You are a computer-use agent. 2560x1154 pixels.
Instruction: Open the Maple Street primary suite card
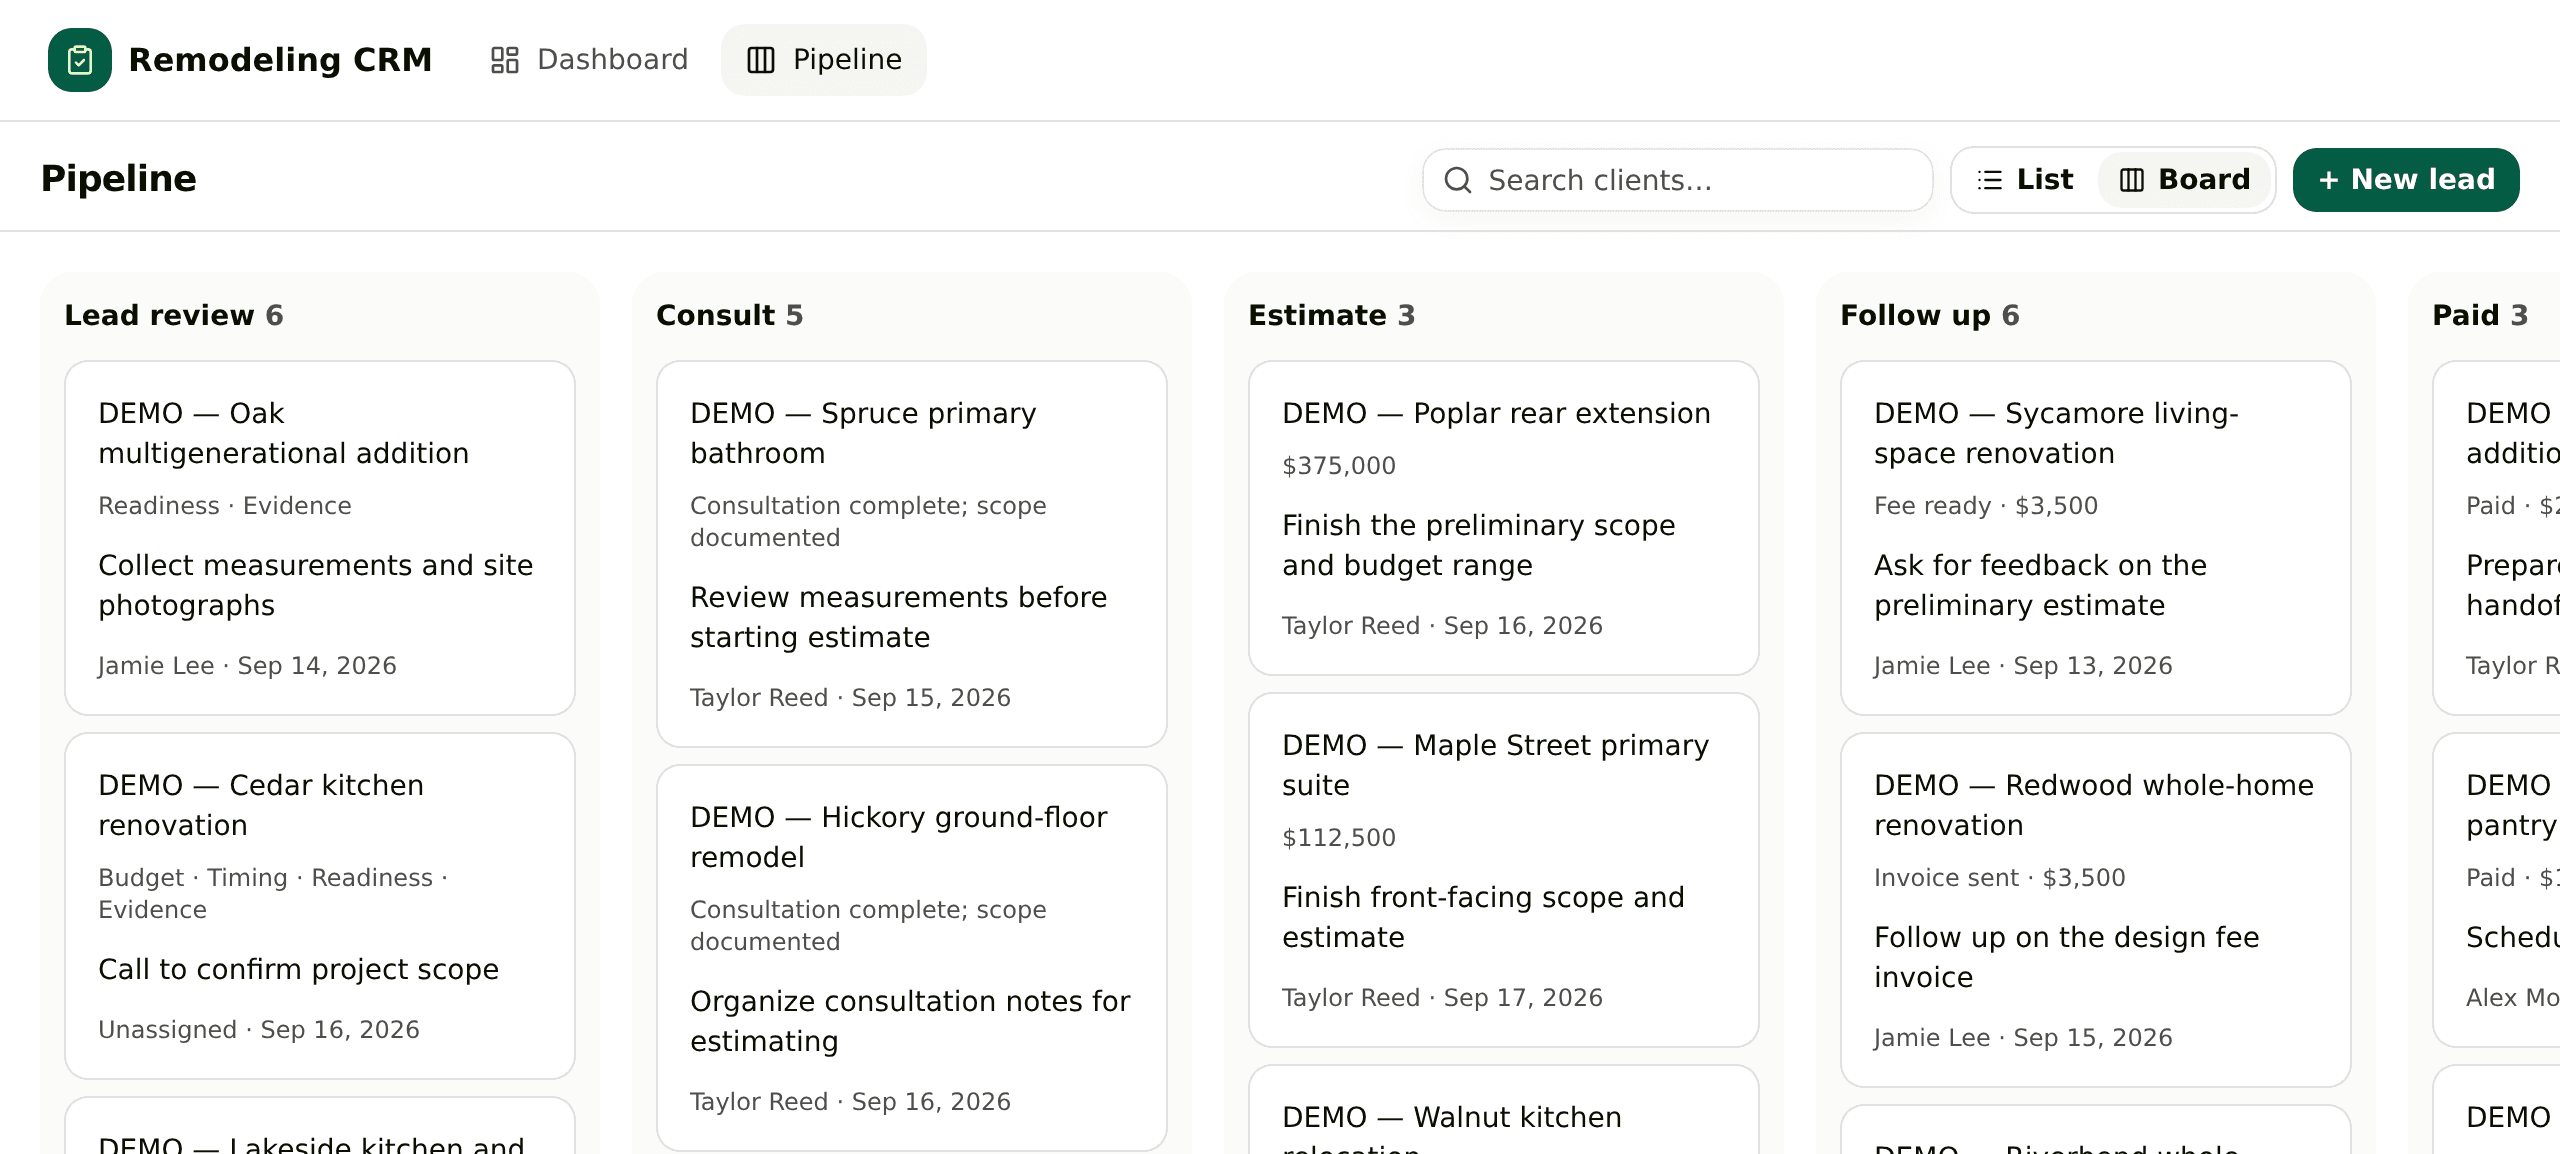1504,870
